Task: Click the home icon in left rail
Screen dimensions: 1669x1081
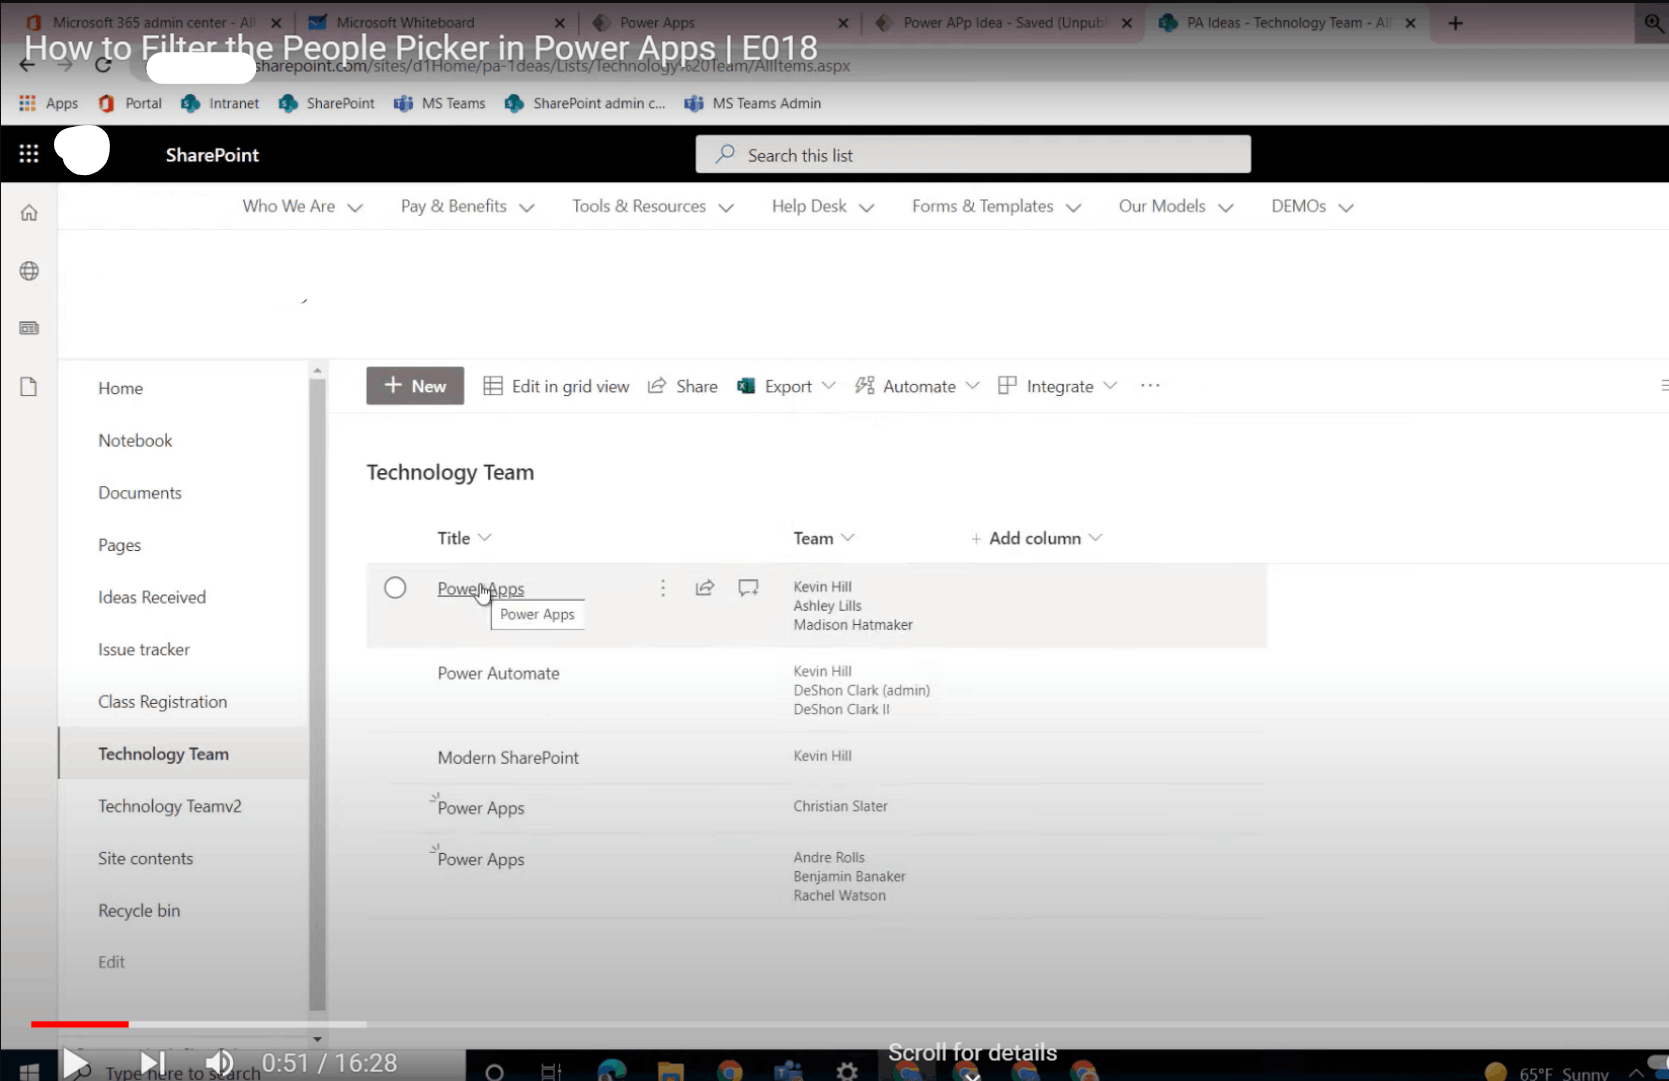Action: coord(29,213)
